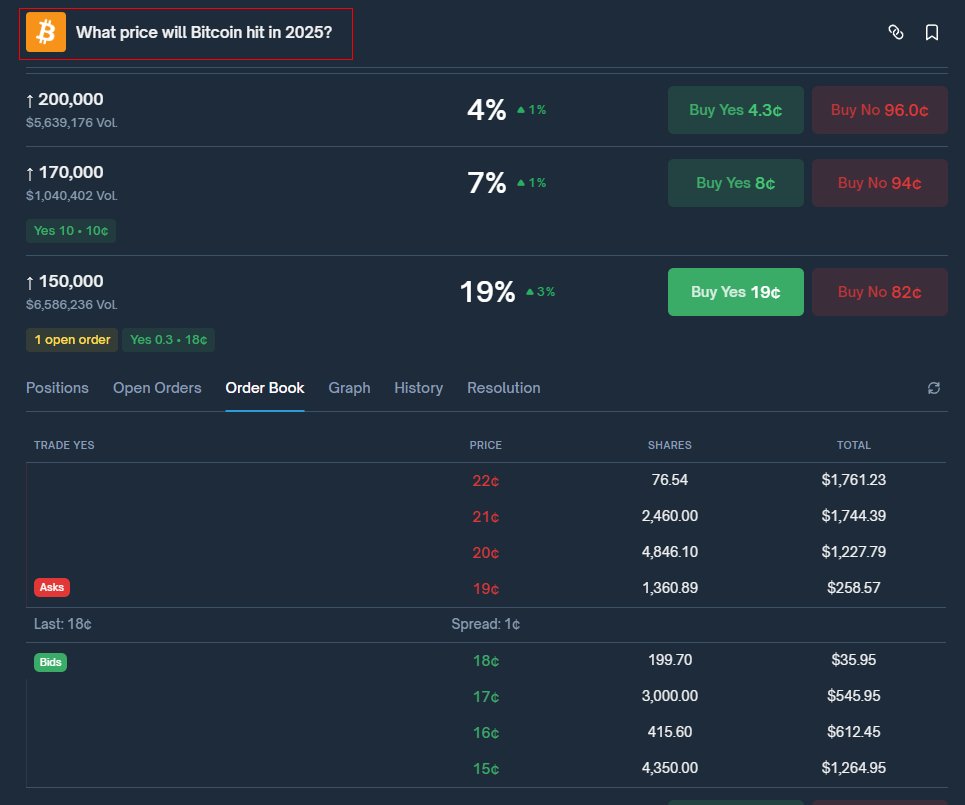Select the Order Book tab

click(265, 388)
